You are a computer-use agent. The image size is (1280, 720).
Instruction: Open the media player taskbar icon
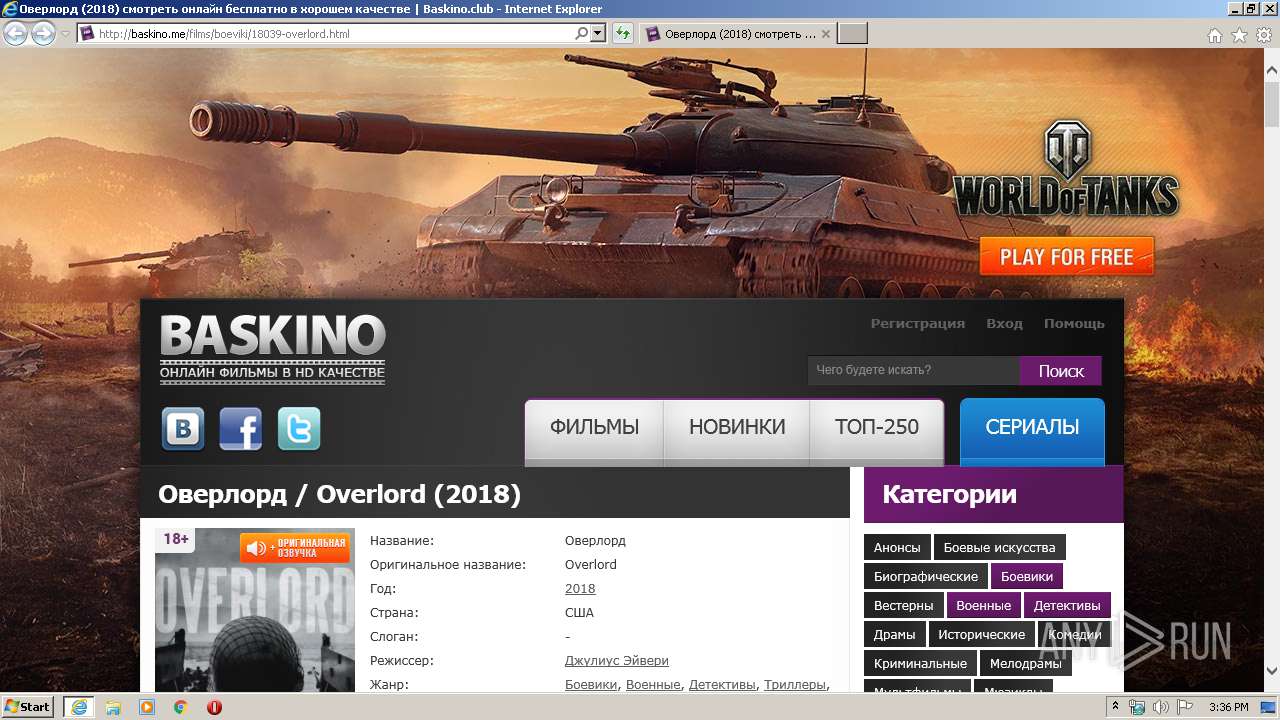coord(147,707)
